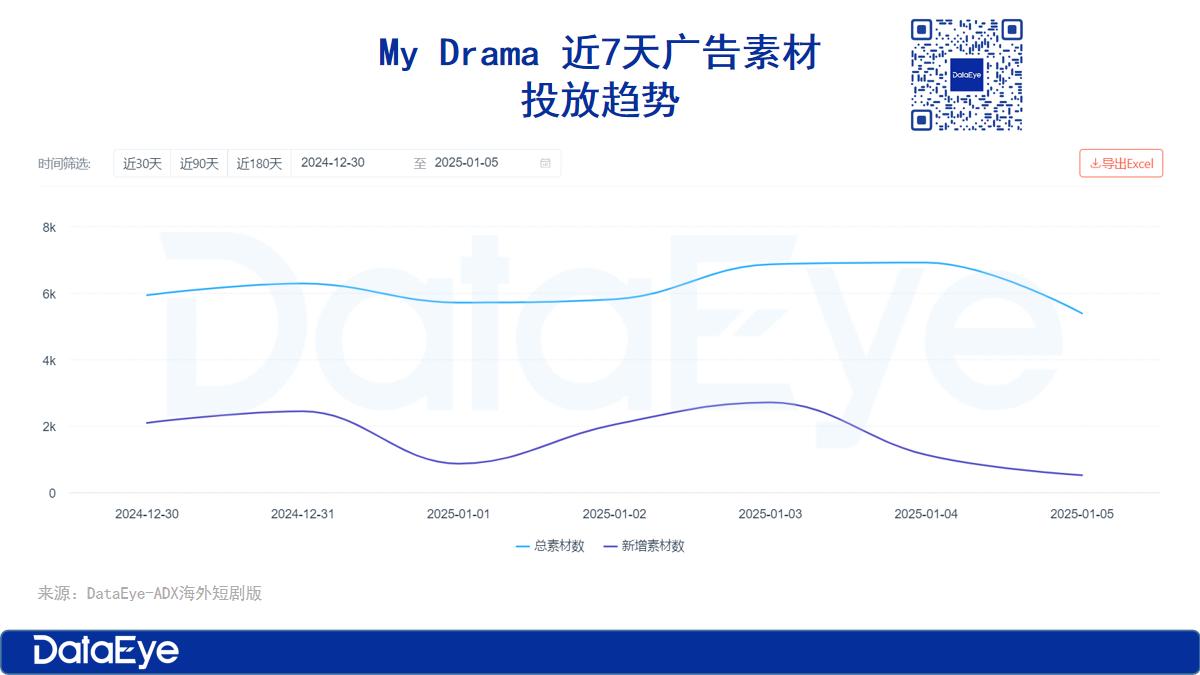Screen dimensions: 1200x675
Task: Click the 2025-01-03 label on the x-axis
Action: 772,512
